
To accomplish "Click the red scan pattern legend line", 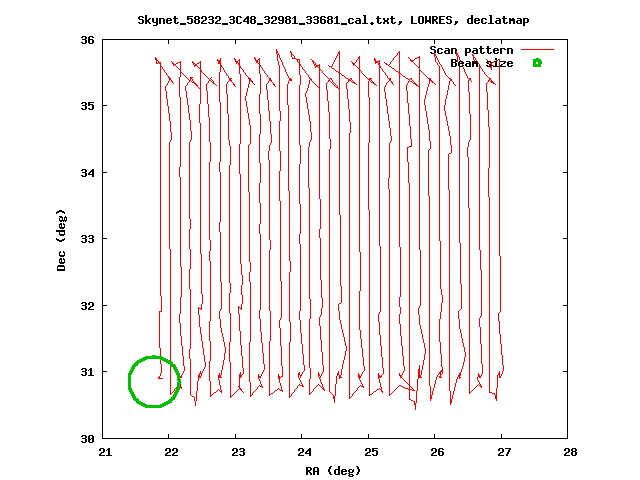I will 537,50.
